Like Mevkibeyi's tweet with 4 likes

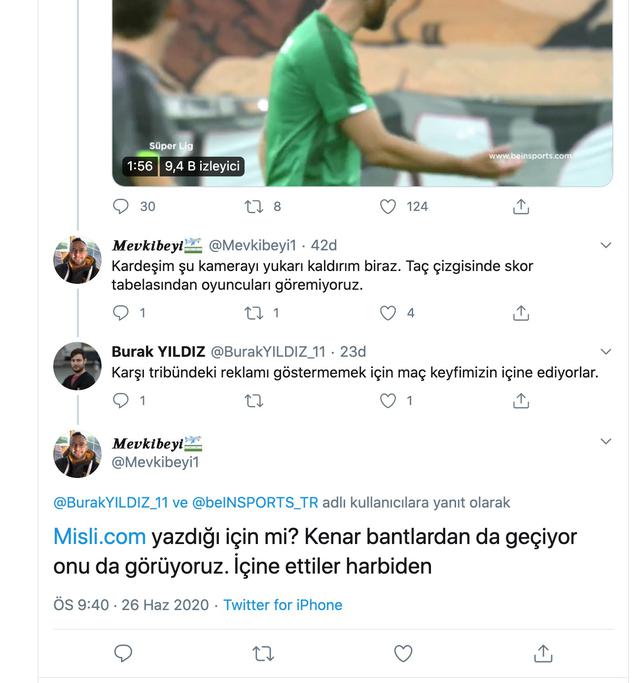click(x=388, y=313)
